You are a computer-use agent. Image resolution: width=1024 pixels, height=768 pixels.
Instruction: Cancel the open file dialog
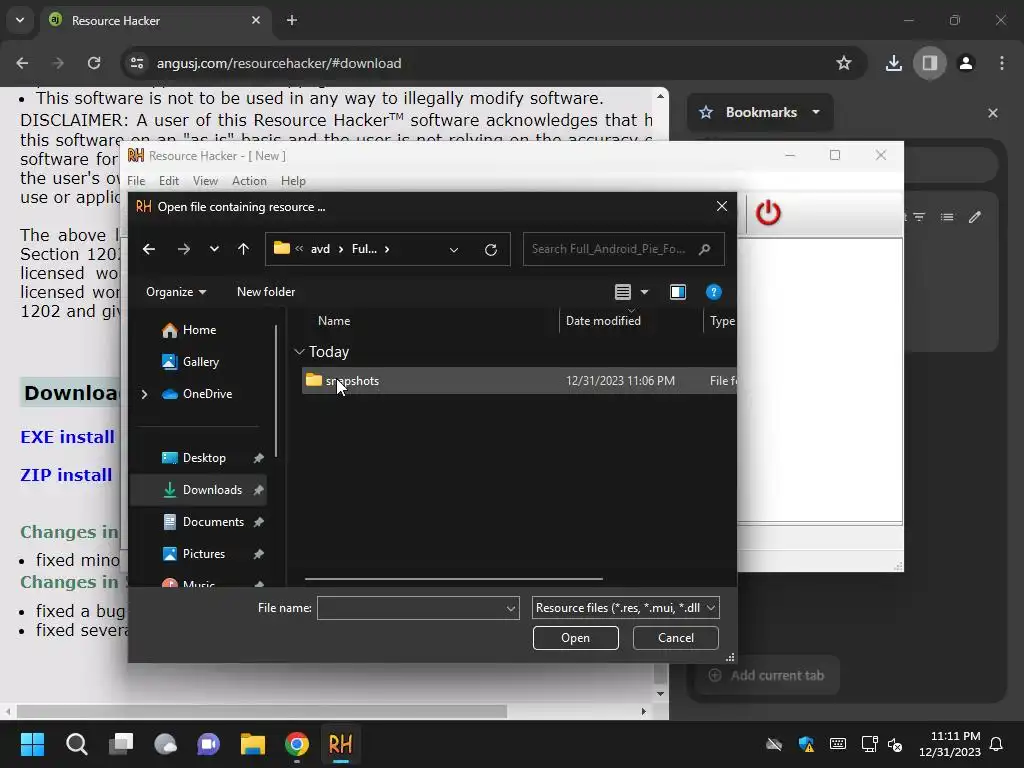[675, 638]
